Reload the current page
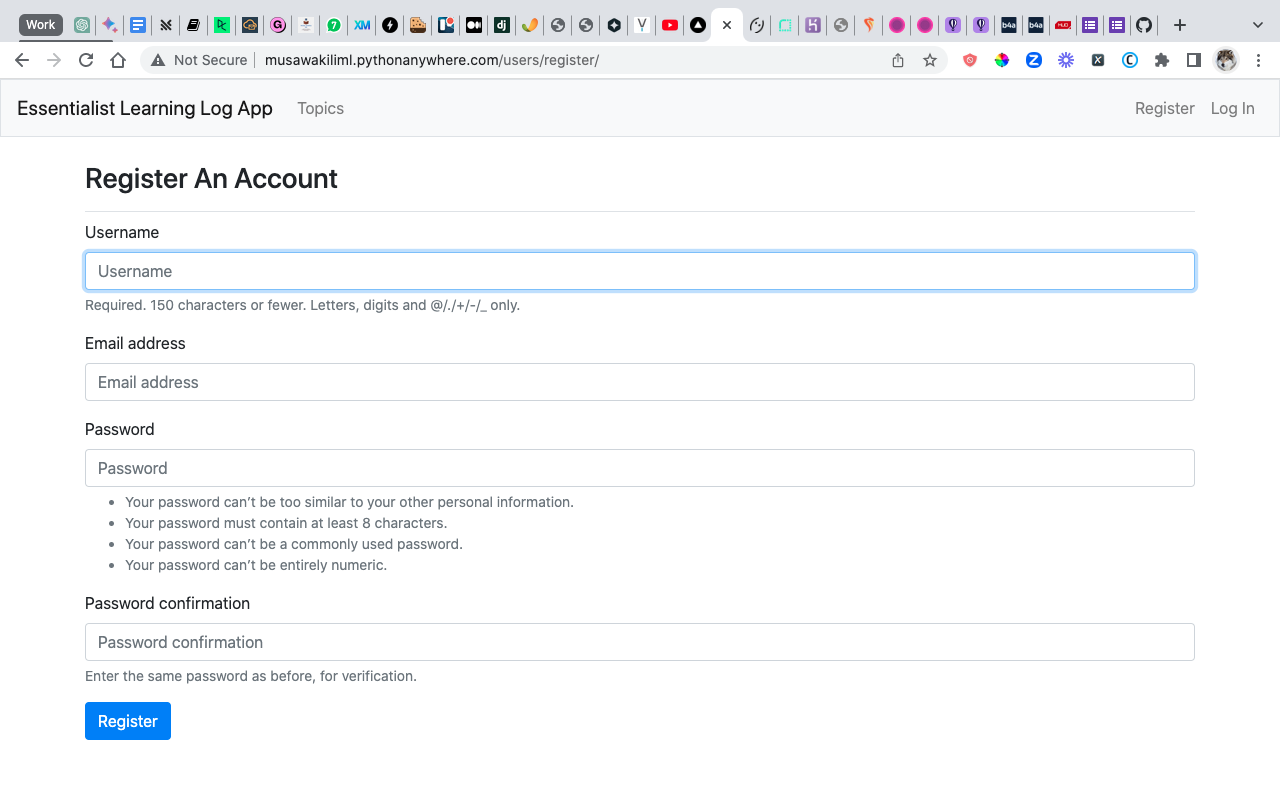 (86, 60)
